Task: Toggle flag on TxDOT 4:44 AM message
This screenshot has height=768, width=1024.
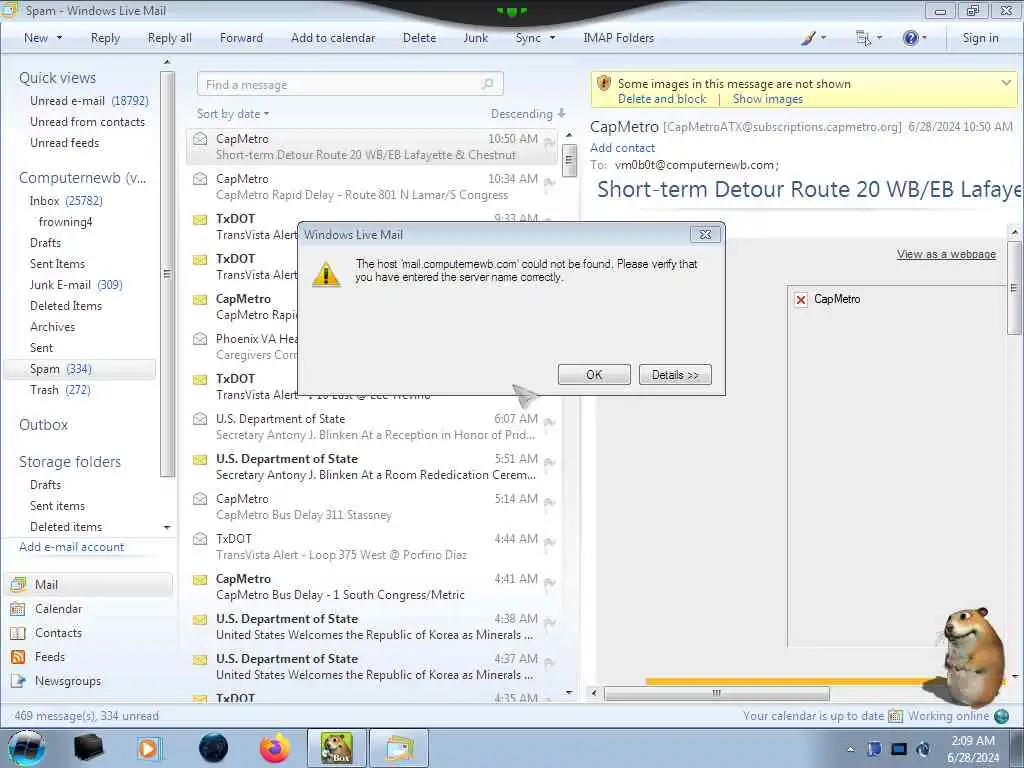Action: click(549, 542)
